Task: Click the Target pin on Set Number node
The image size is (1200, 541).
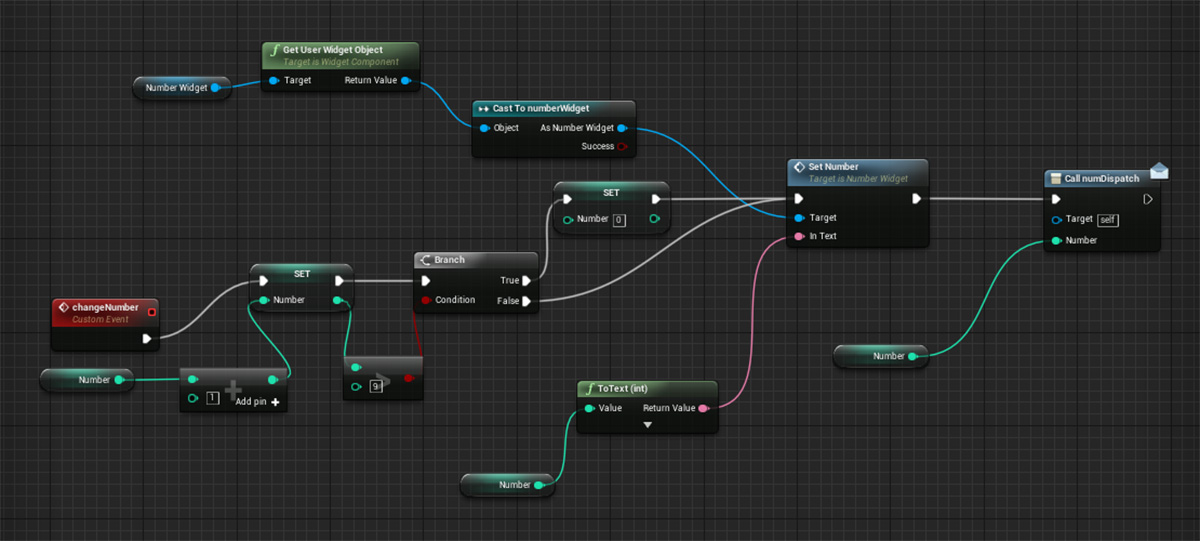Action: pos(798,217)
